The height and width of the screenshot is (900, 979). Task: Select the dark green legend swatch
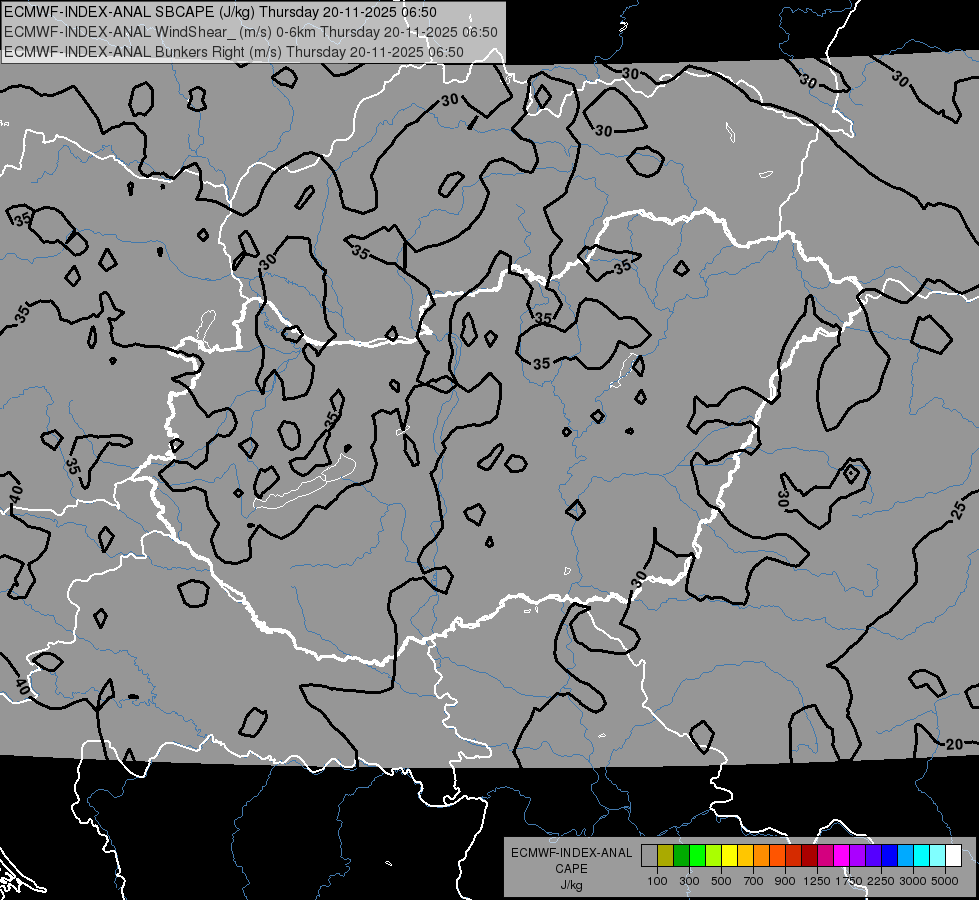tap(681, 856)
